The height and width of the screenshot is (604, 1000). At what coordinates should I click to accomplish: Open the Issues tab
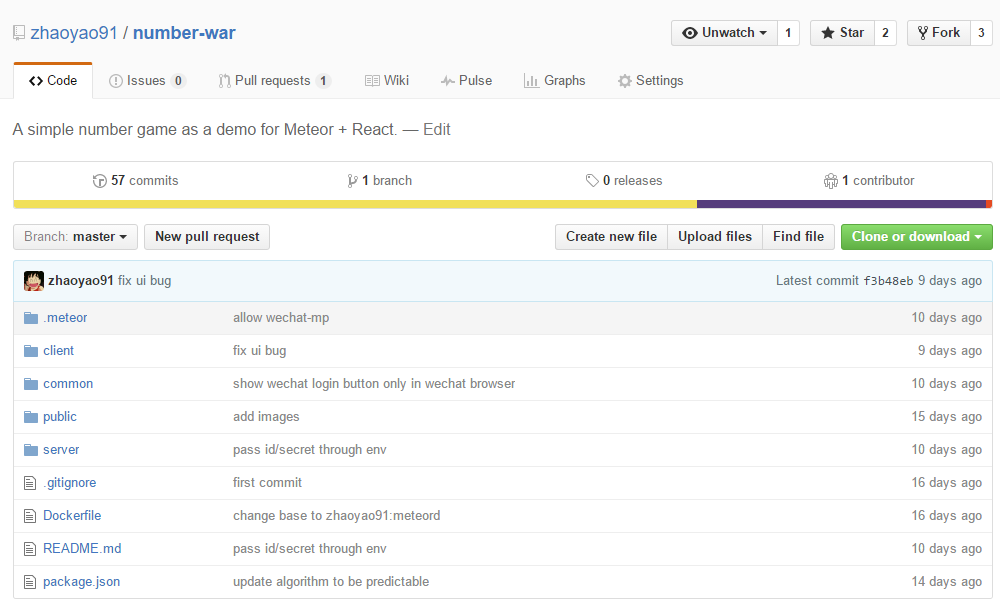point(147,81)
